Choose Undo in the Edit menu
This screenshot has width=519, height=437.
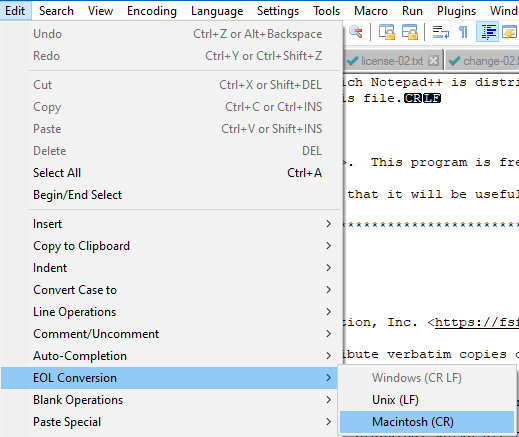coord(172,34)
